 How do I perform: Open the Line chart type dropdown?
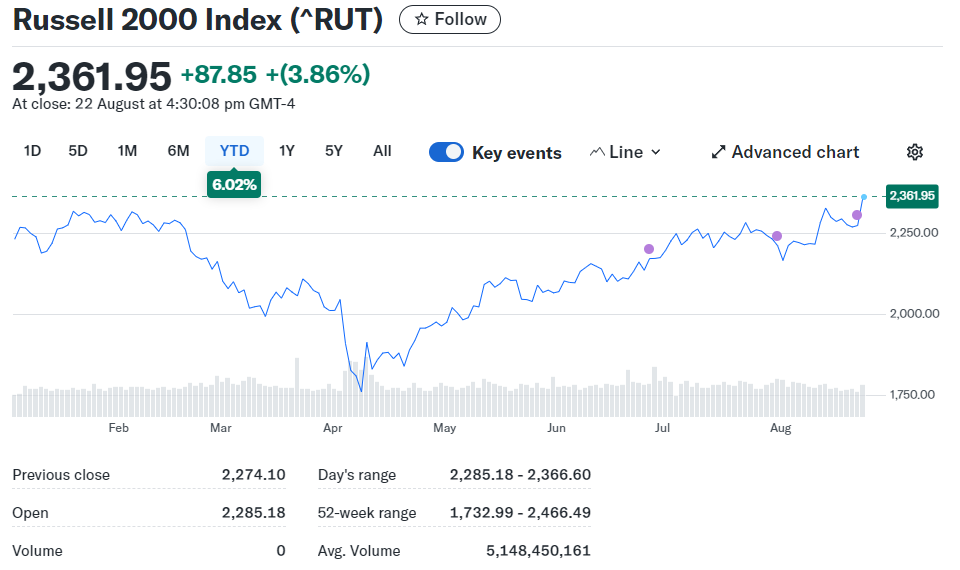(x=625, y=152)
